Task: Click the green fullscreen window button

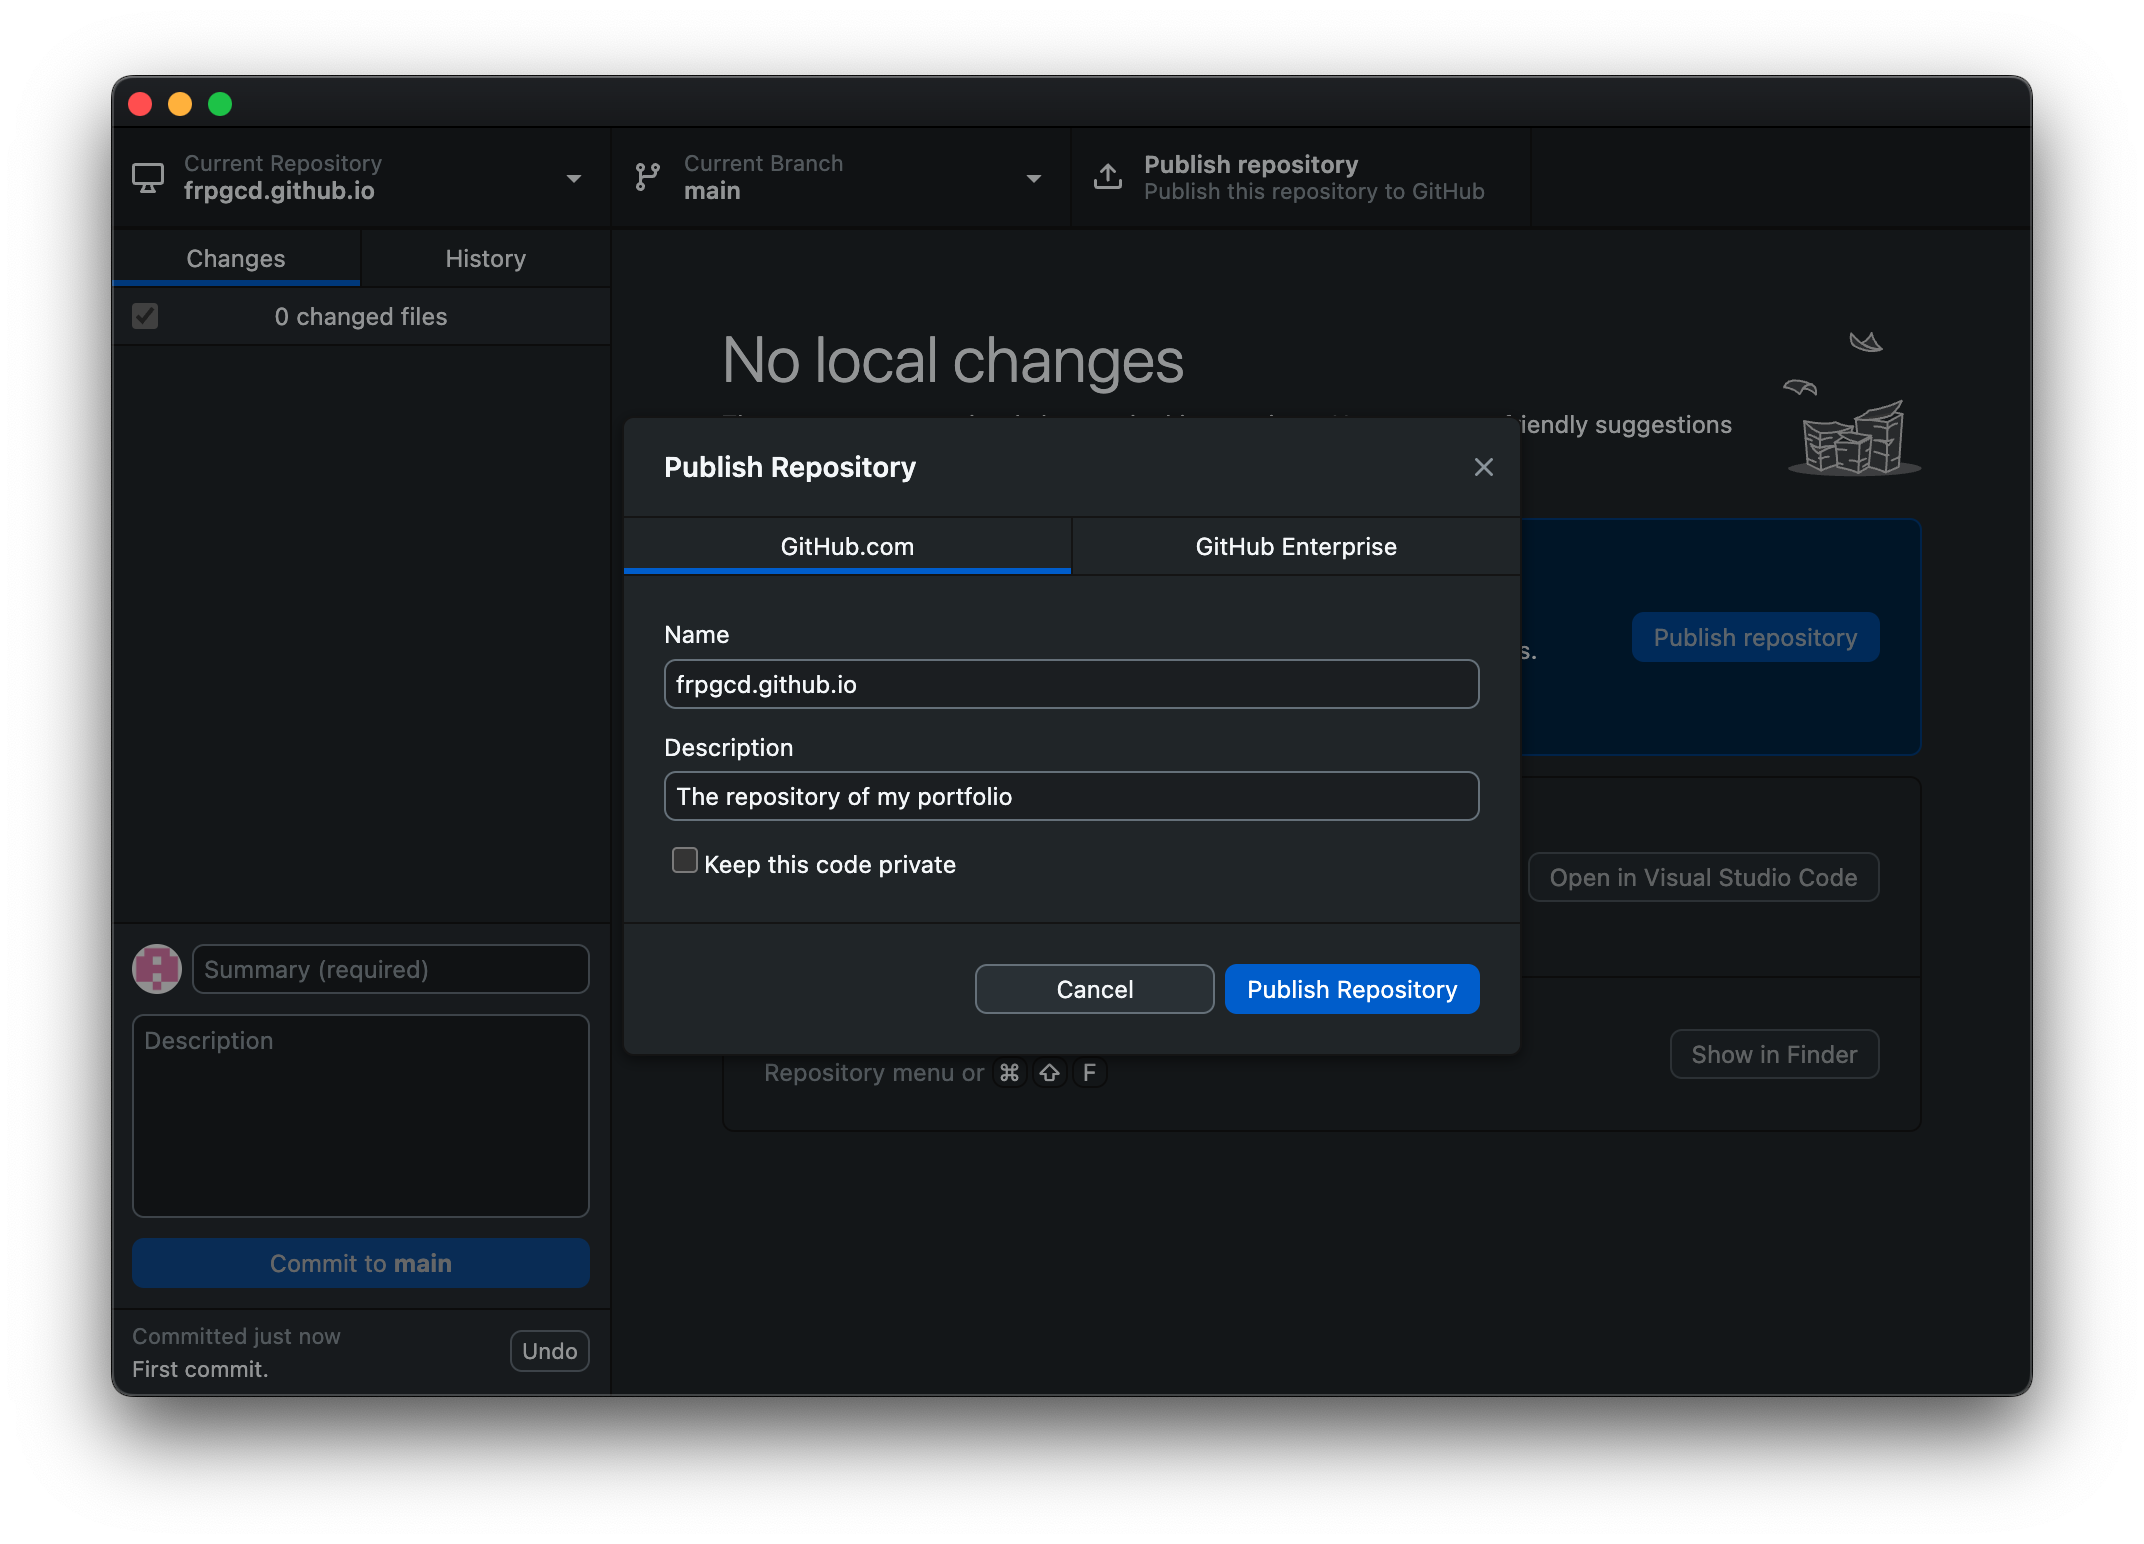Action: coord(220,104)
